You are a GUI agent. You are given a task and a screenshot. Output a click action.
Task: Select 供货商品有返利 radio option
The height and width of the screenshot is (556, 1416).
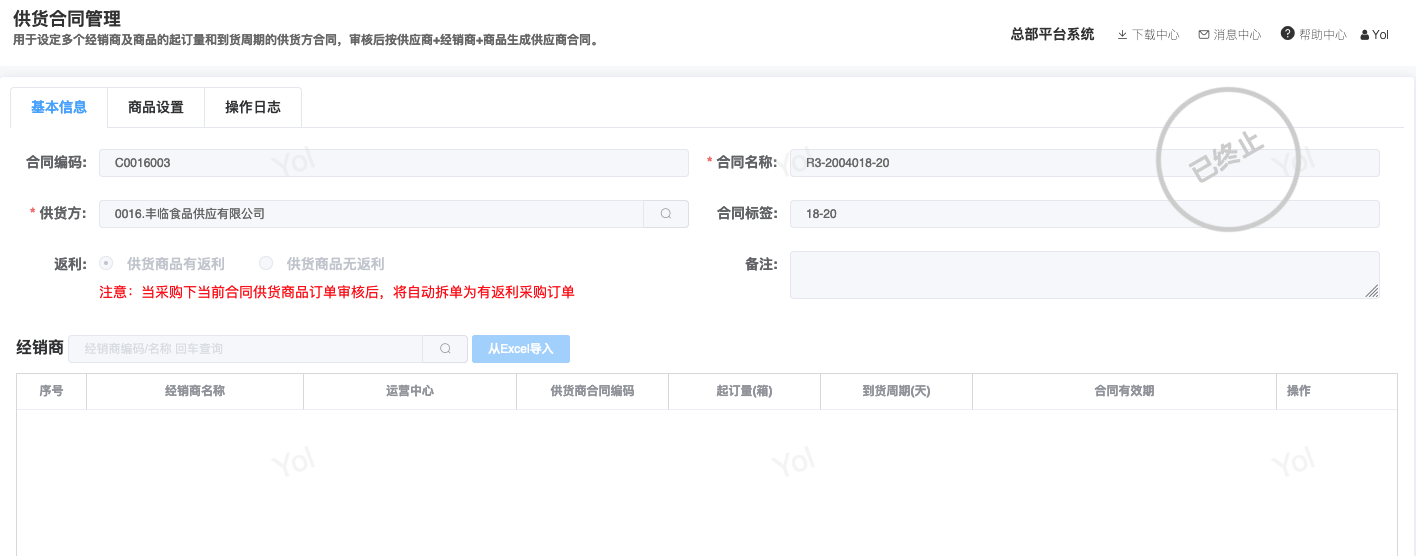(162, 264)
